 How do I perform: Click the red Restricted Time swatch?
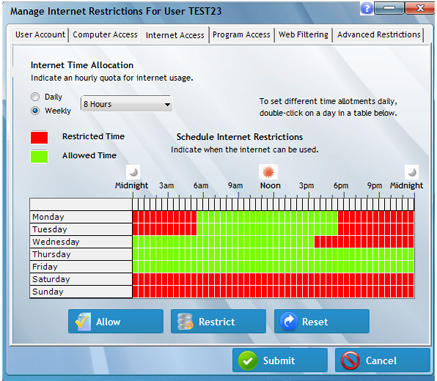(39, 138)
